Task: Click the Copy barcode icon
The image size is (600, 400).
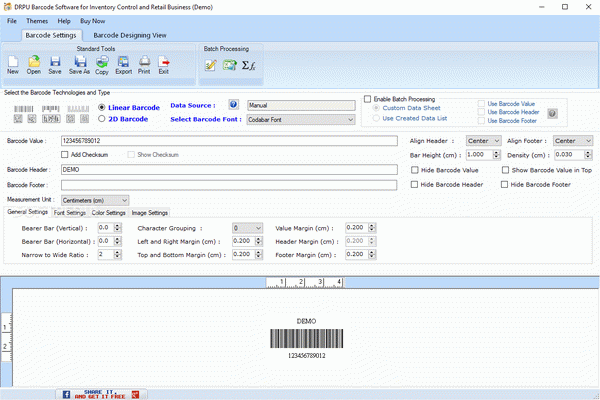Action: [x=102, y=64]
